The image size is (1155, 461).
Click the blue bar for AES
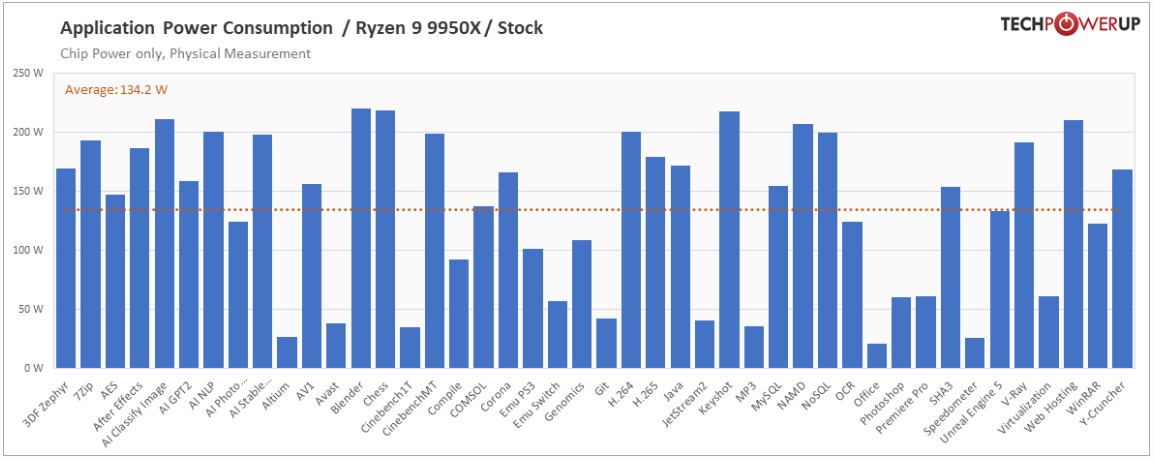pyautogui.click(x=115, y=281)
